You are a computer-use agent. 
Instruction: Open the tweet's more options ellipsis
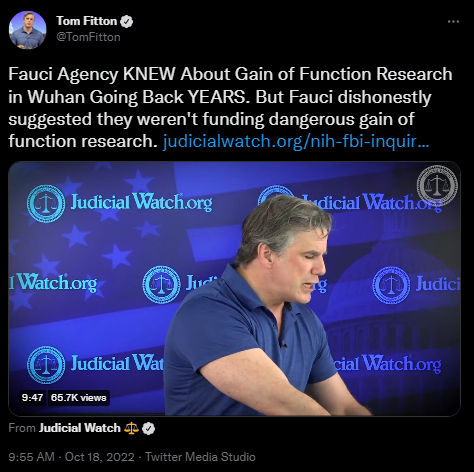coord(453,22)
